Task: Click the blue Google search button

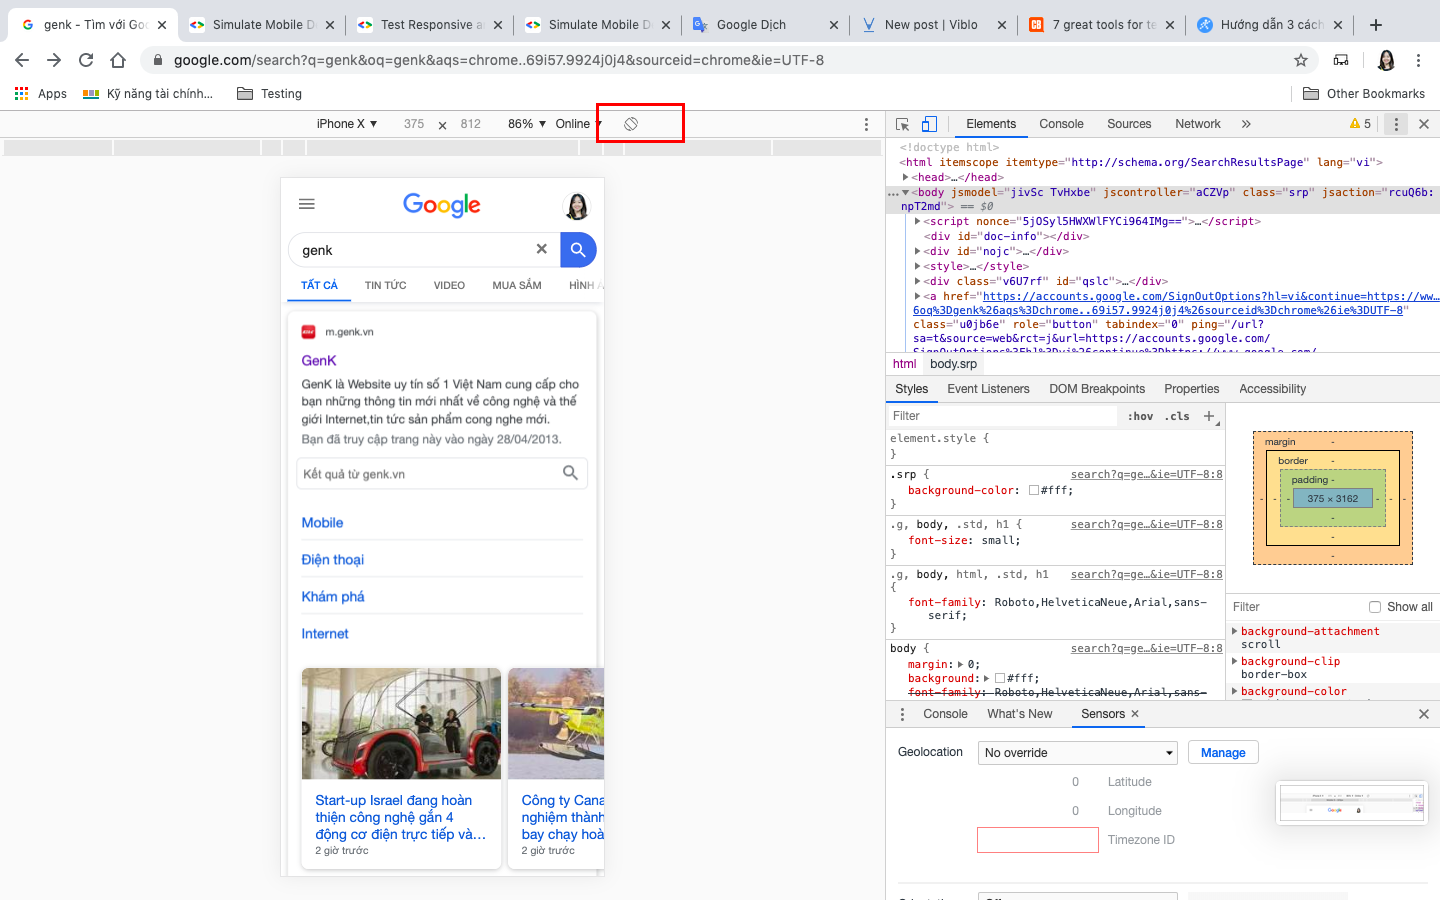Action: click(578, 249)
